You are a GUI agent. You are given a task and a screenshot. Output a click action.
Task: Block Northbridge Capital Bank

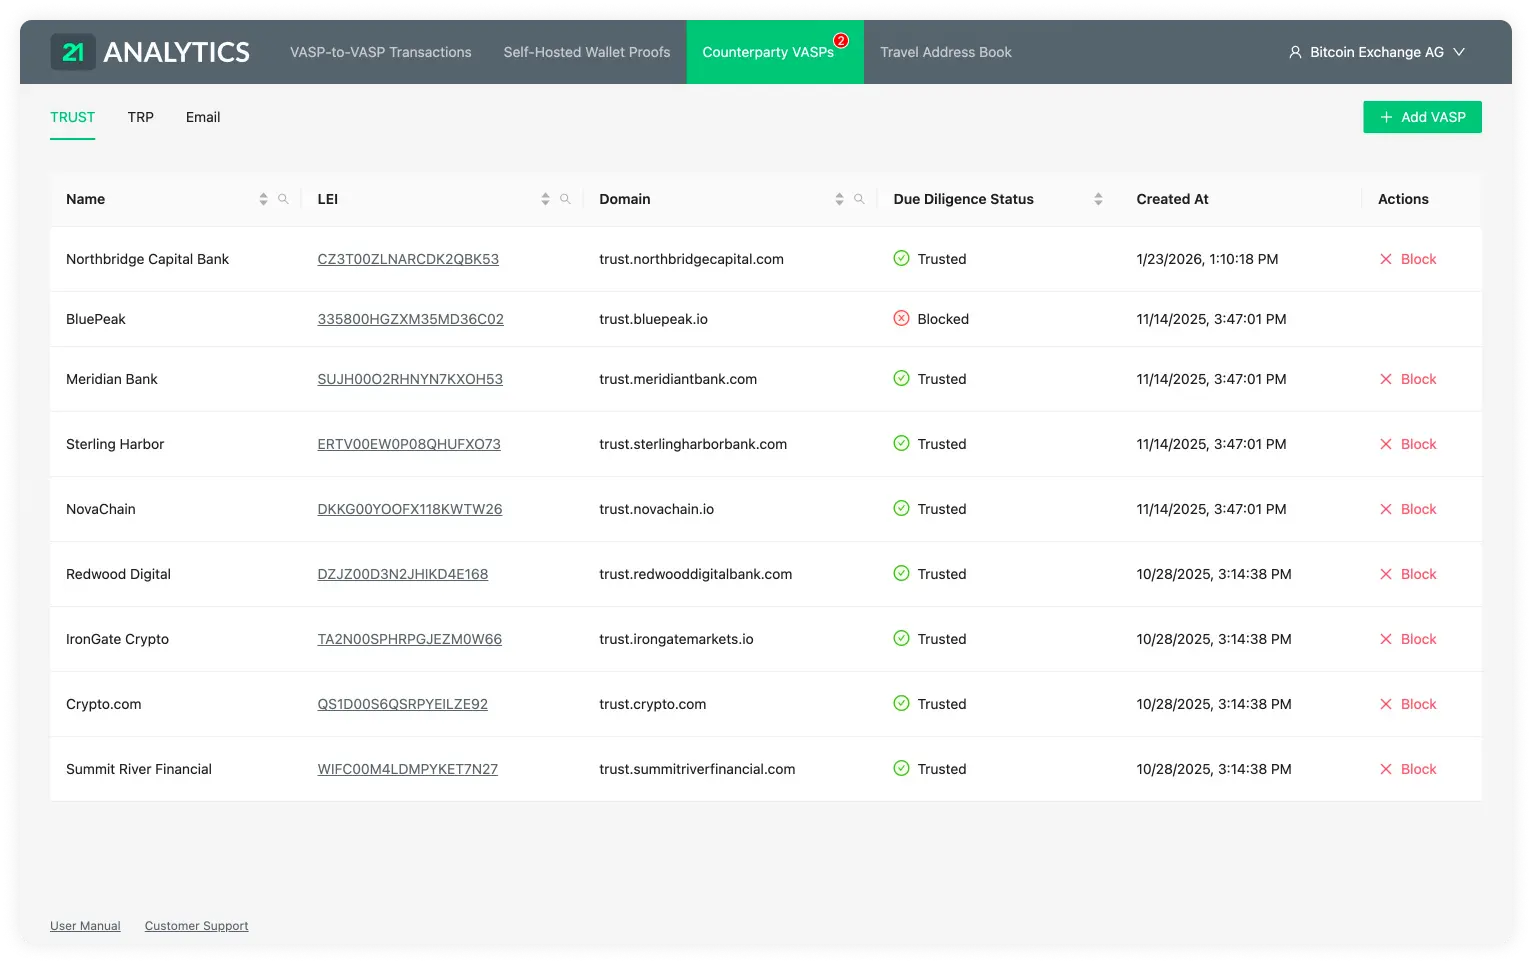[1408, 259]
